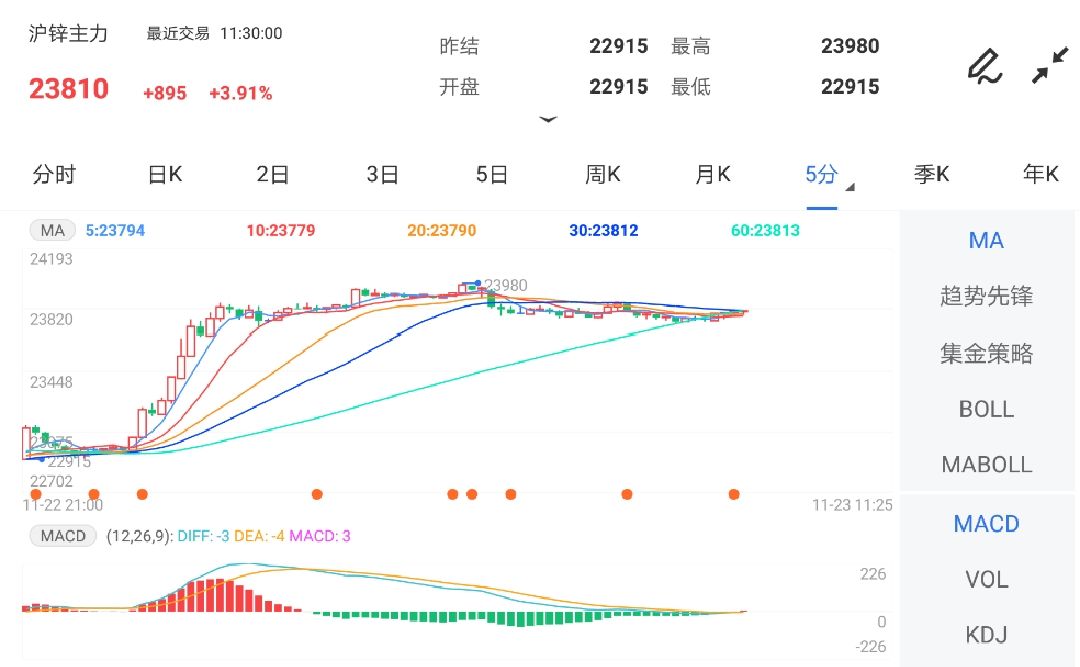
Task: Open the 周K chart tab
Action: [603, 174]
